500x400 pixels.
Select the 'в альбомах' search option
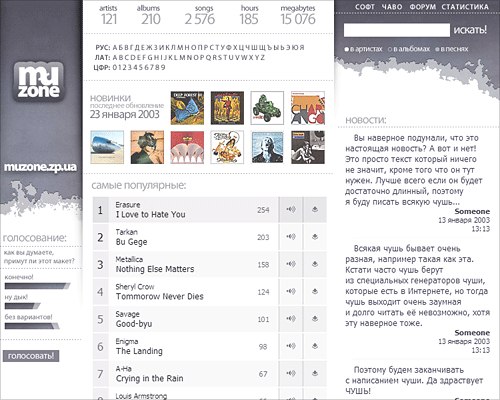click(x=409, y=49)
